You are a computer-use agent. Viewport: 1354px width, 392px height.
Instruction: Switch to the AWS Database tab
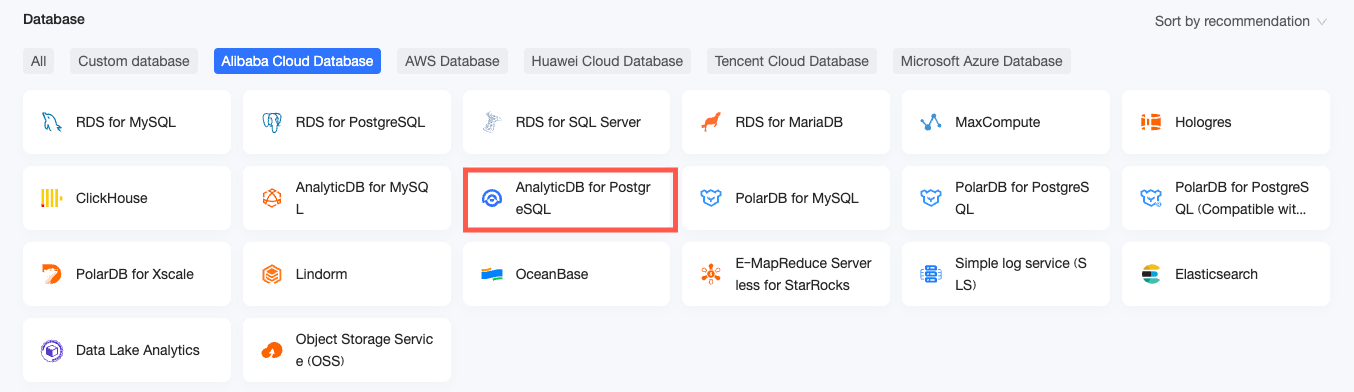452,61
